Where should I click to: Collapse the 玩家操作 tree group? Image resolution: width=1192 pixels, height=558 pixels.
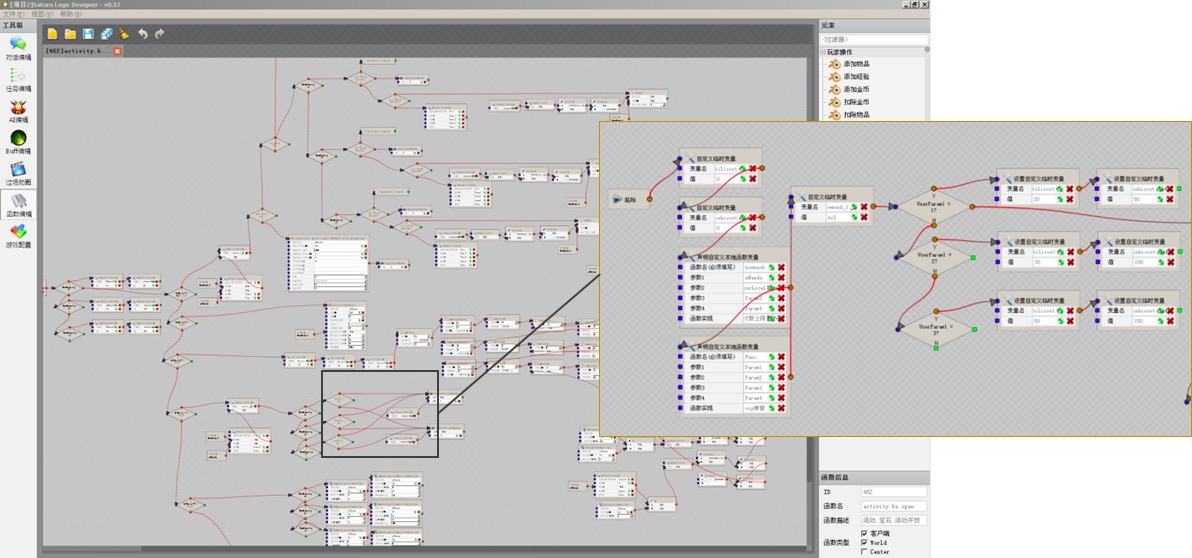pyautogui.click(x=824, y=52)
